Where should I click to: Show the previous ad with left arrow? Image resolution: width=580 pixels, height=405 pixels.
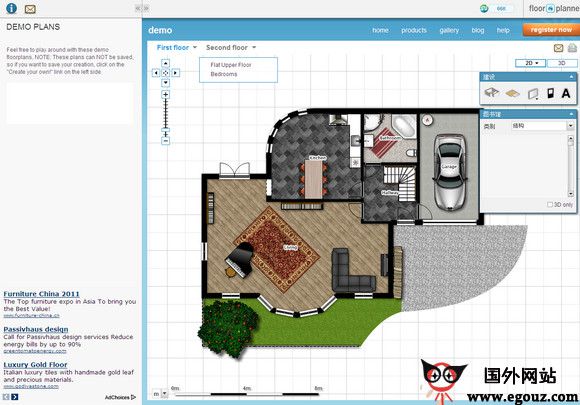[x=6, y=397]
